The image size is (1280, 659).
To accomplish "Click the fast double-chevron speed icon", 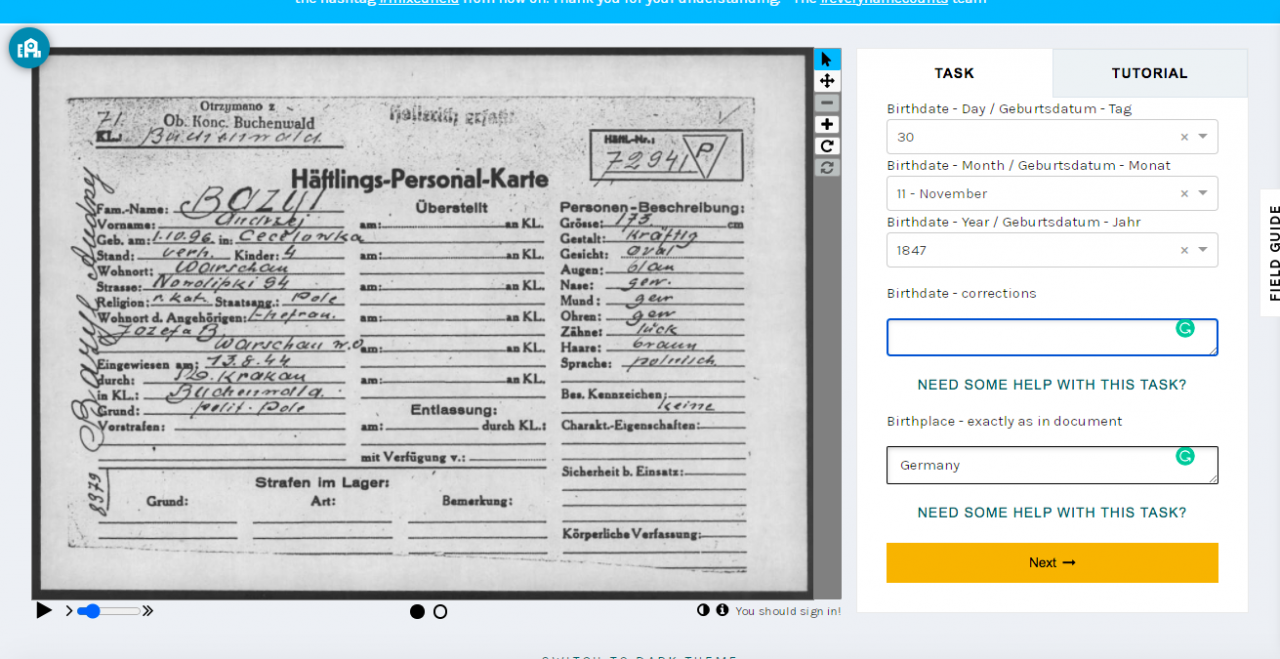I will [x=148, y=611].
